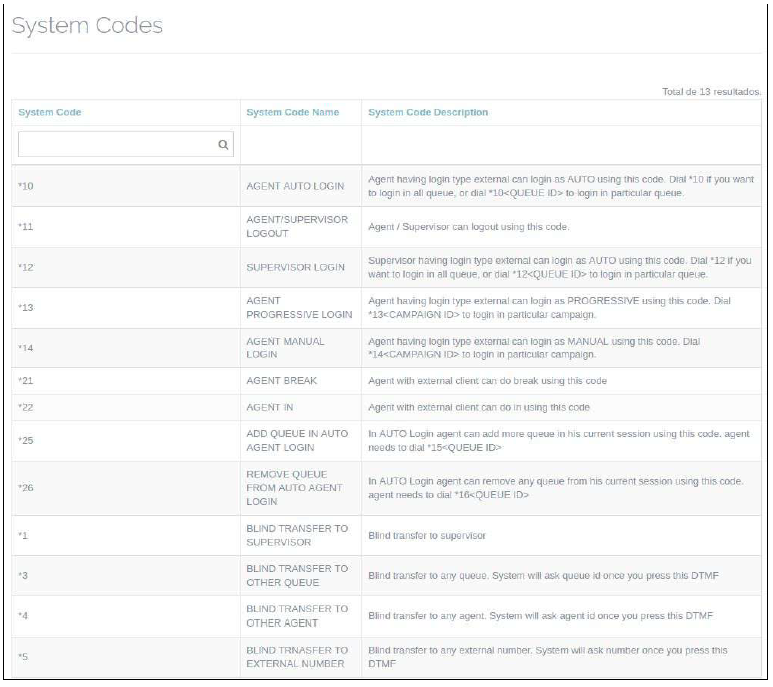Click BLIND TRANSFER TO SUPERVISOR entry

pos(297,536)
